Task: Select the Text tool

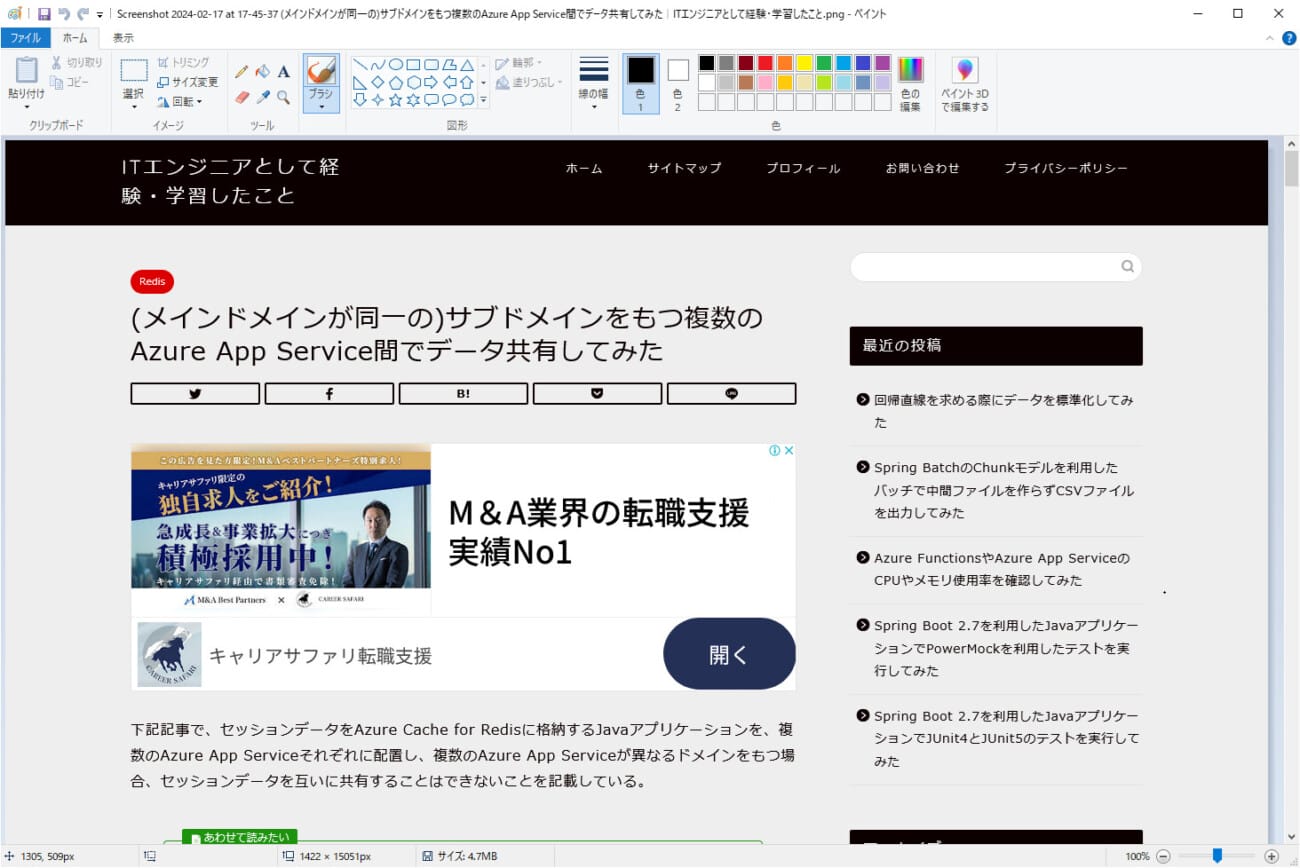Action: [x=284, y=72]
